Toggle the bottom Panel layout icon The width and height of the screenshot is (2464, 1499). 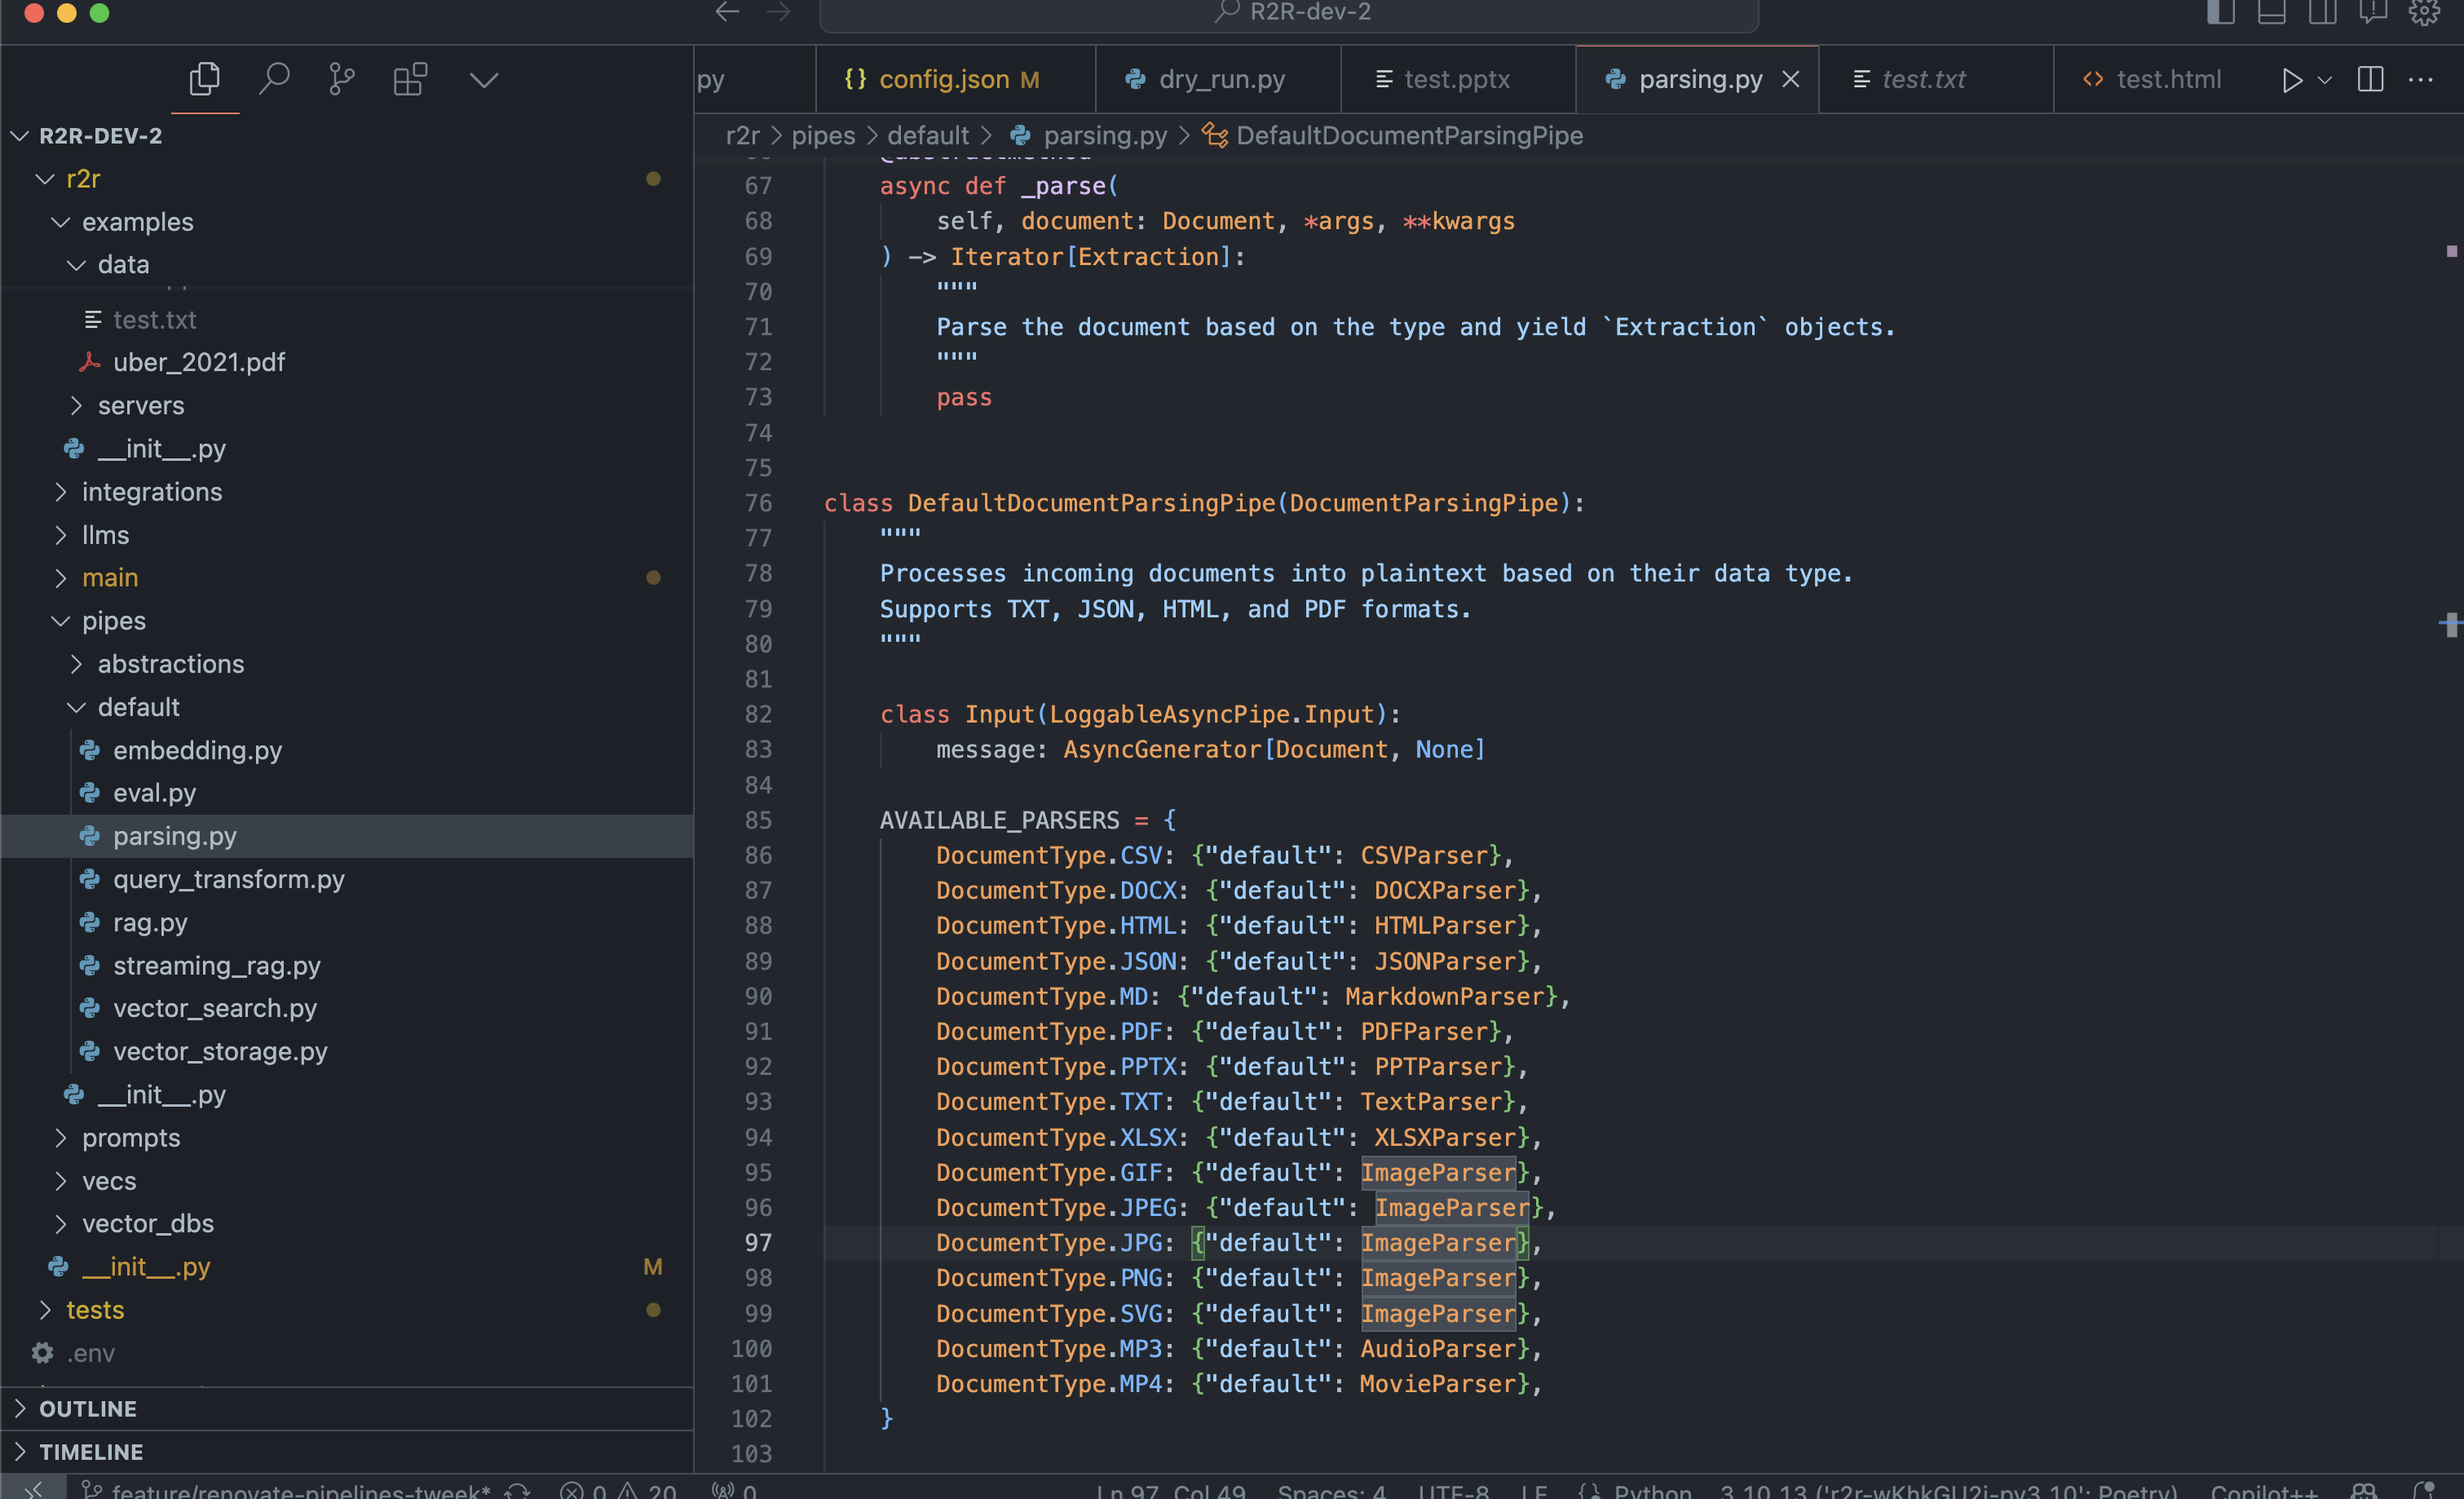click(x=2271, y=12)
